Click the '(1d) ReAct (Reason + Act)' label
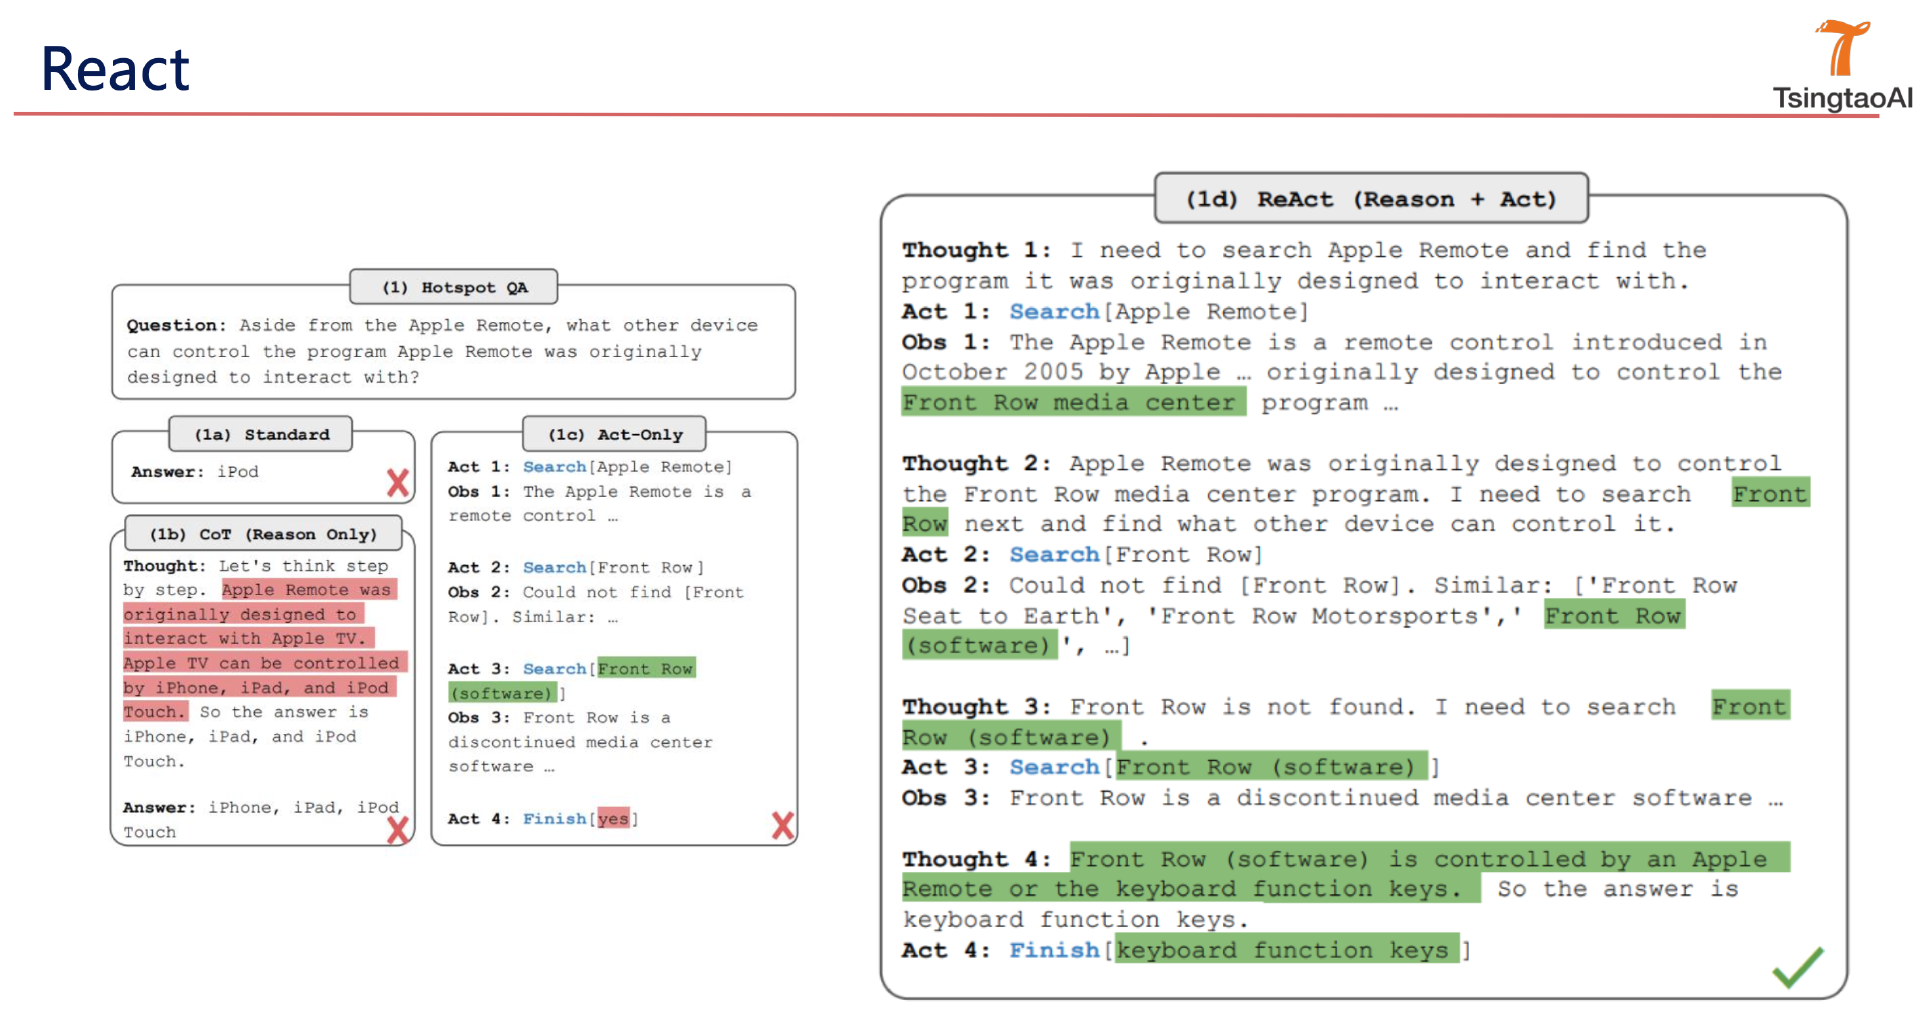This screenshot has width=1920, height=1013. click(x=1371, y=199)
